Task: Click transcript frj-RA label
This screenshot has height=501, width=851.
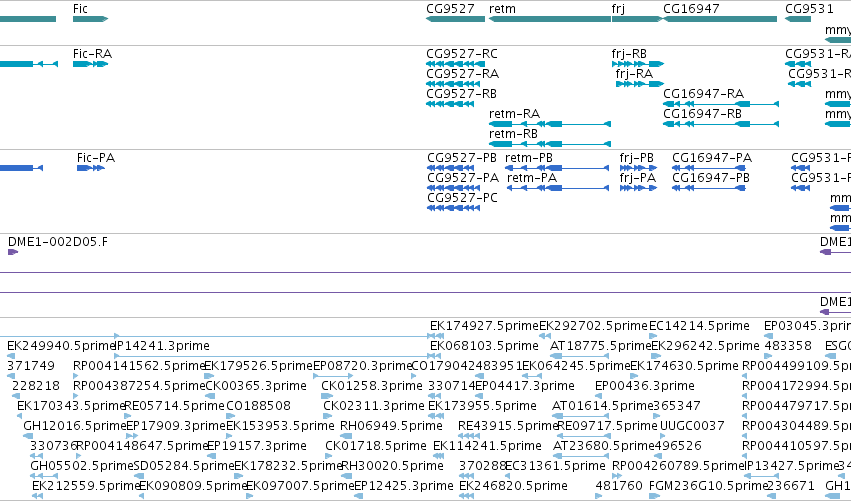Action: tap(634, 74)
